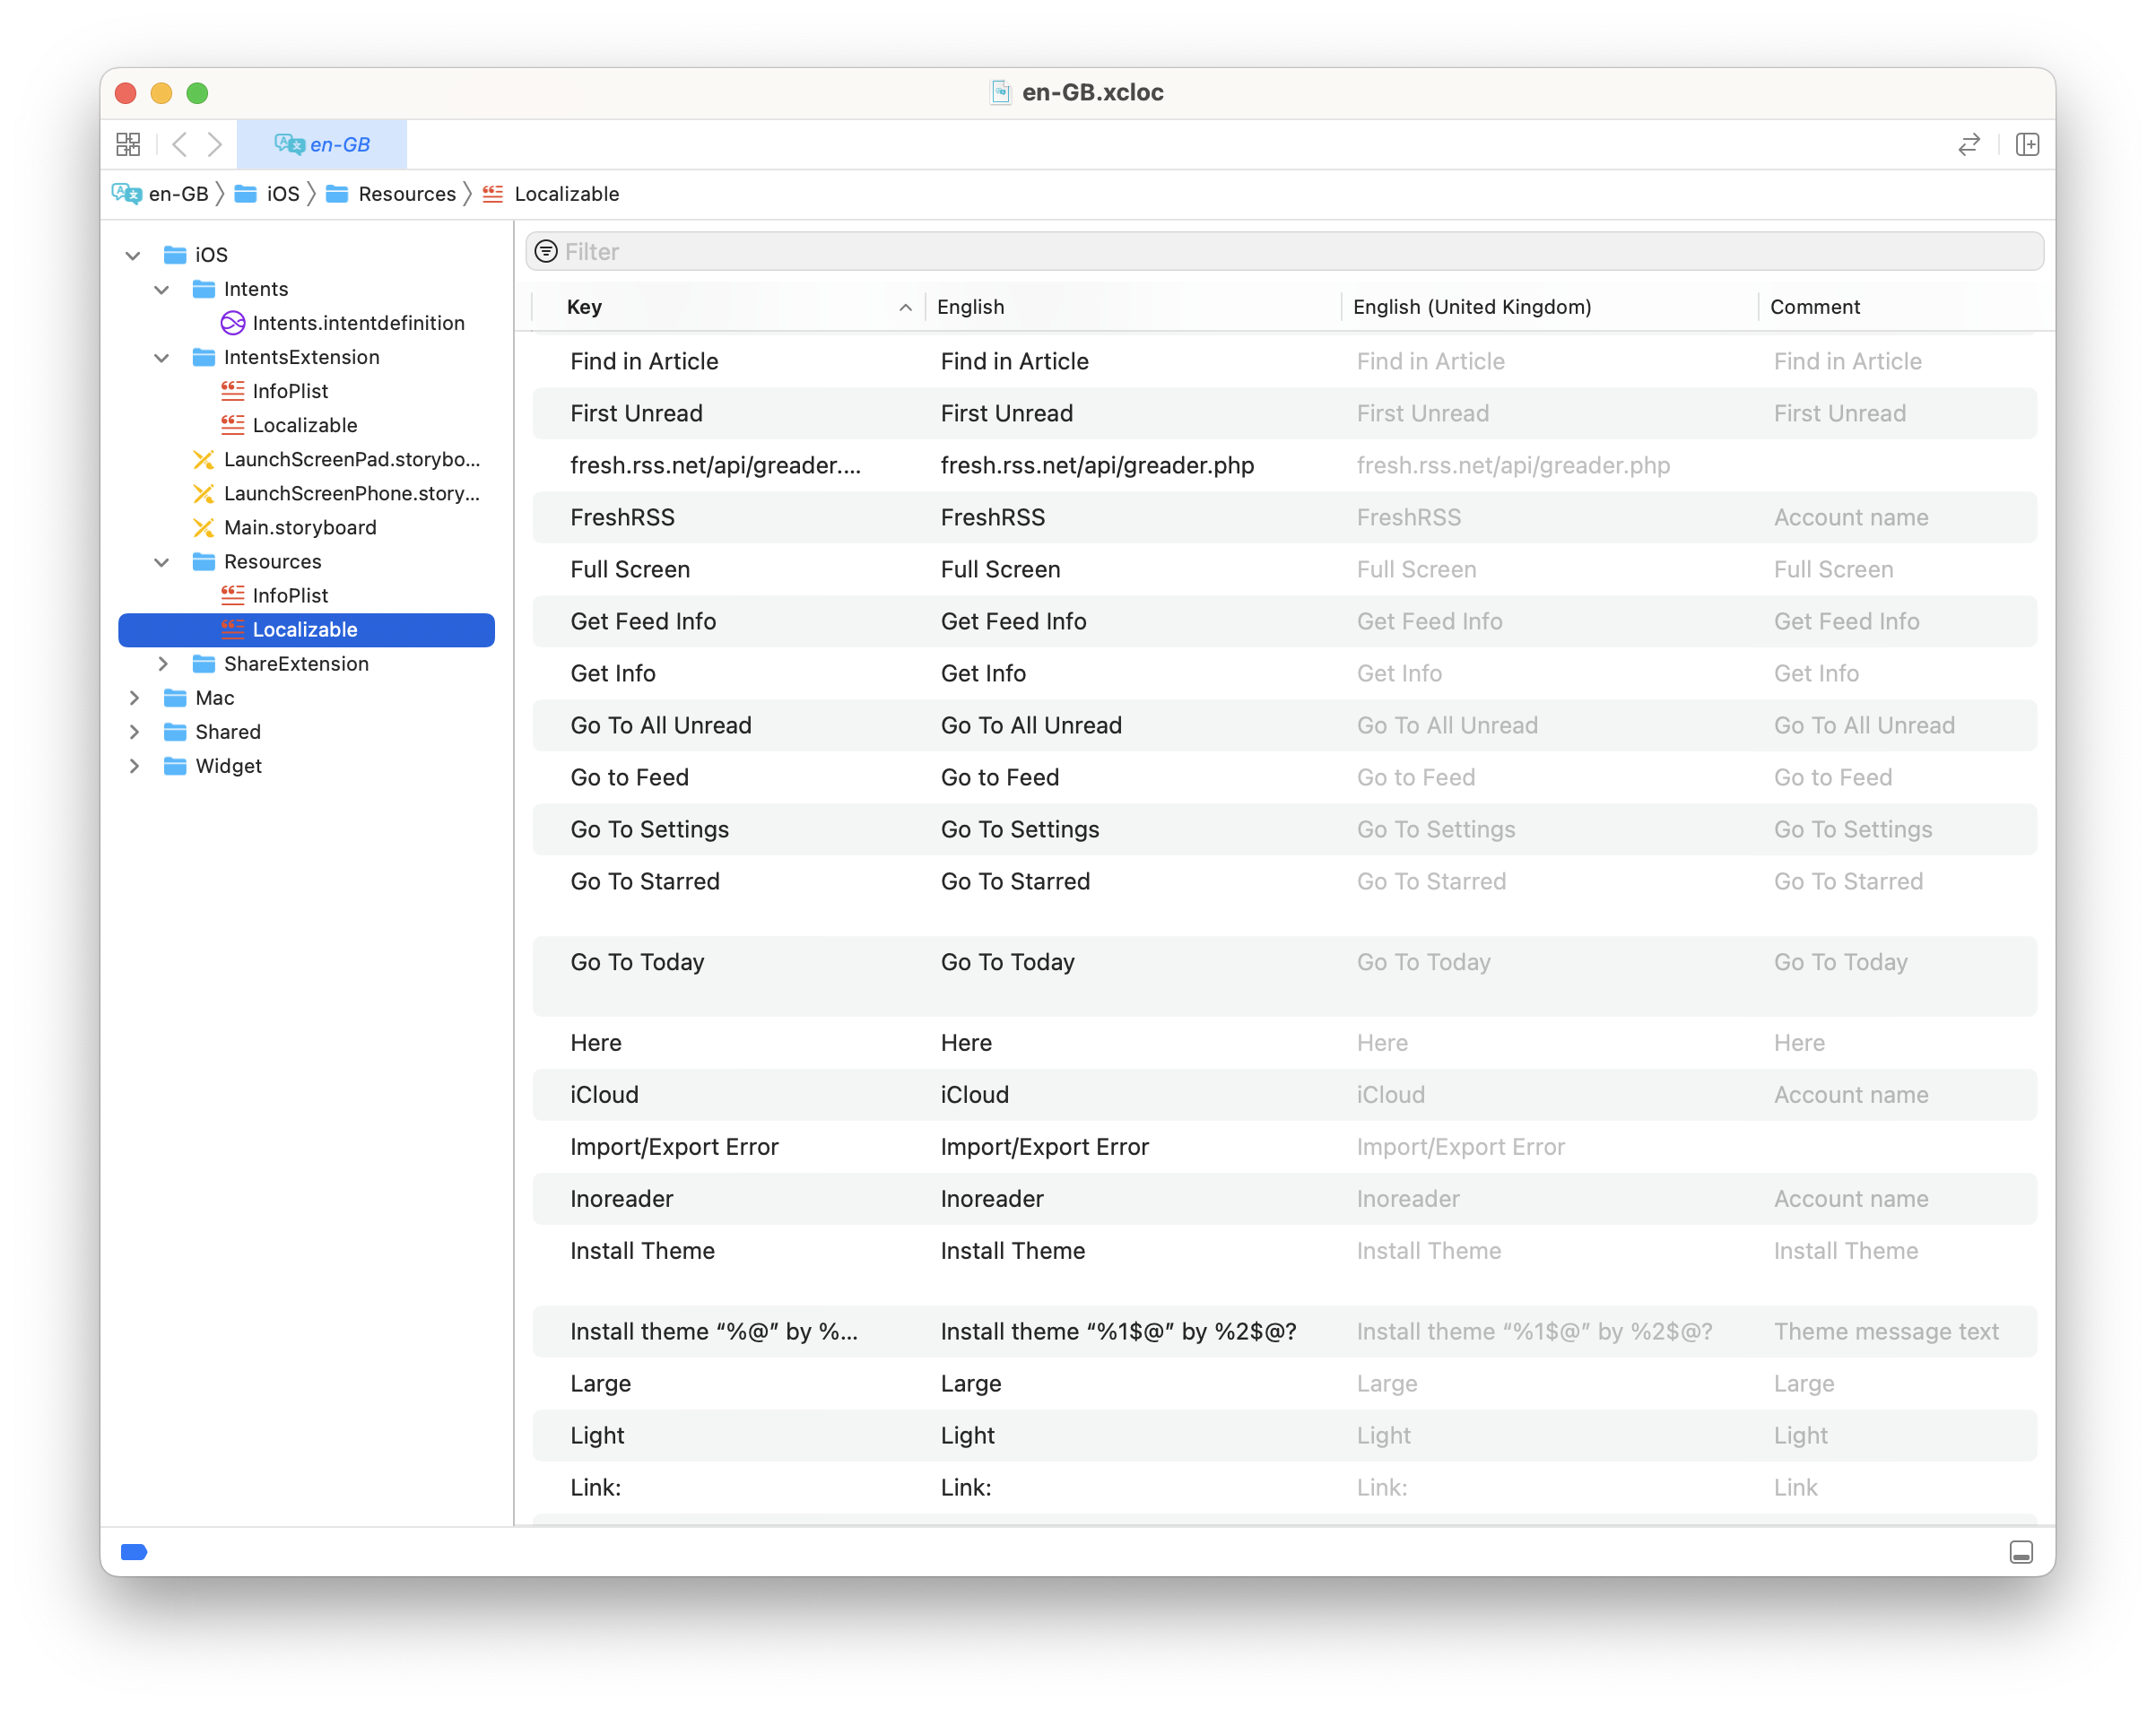2156x1709 pixels.
Task: Add editor split with plus icon
Action: (x=2027, y=144)
